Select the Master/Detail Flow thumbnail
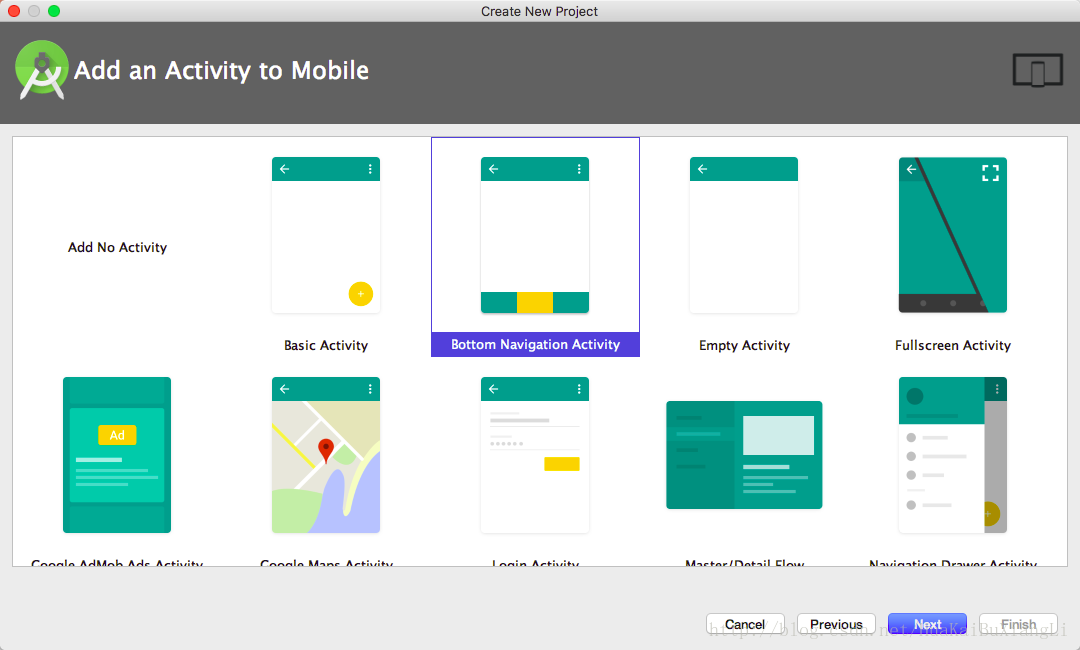The width and height of the screenshot is (1080, 650). [744, 454]
